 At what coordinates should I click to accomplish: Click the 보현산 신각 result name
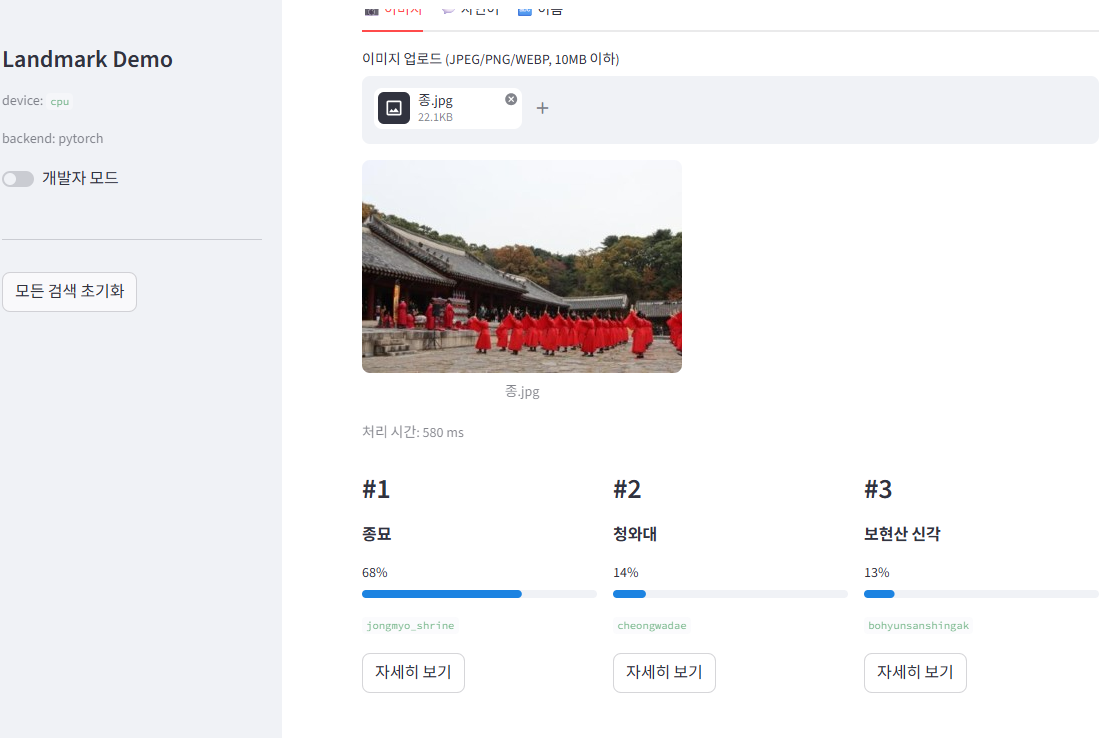pos(902,534)
